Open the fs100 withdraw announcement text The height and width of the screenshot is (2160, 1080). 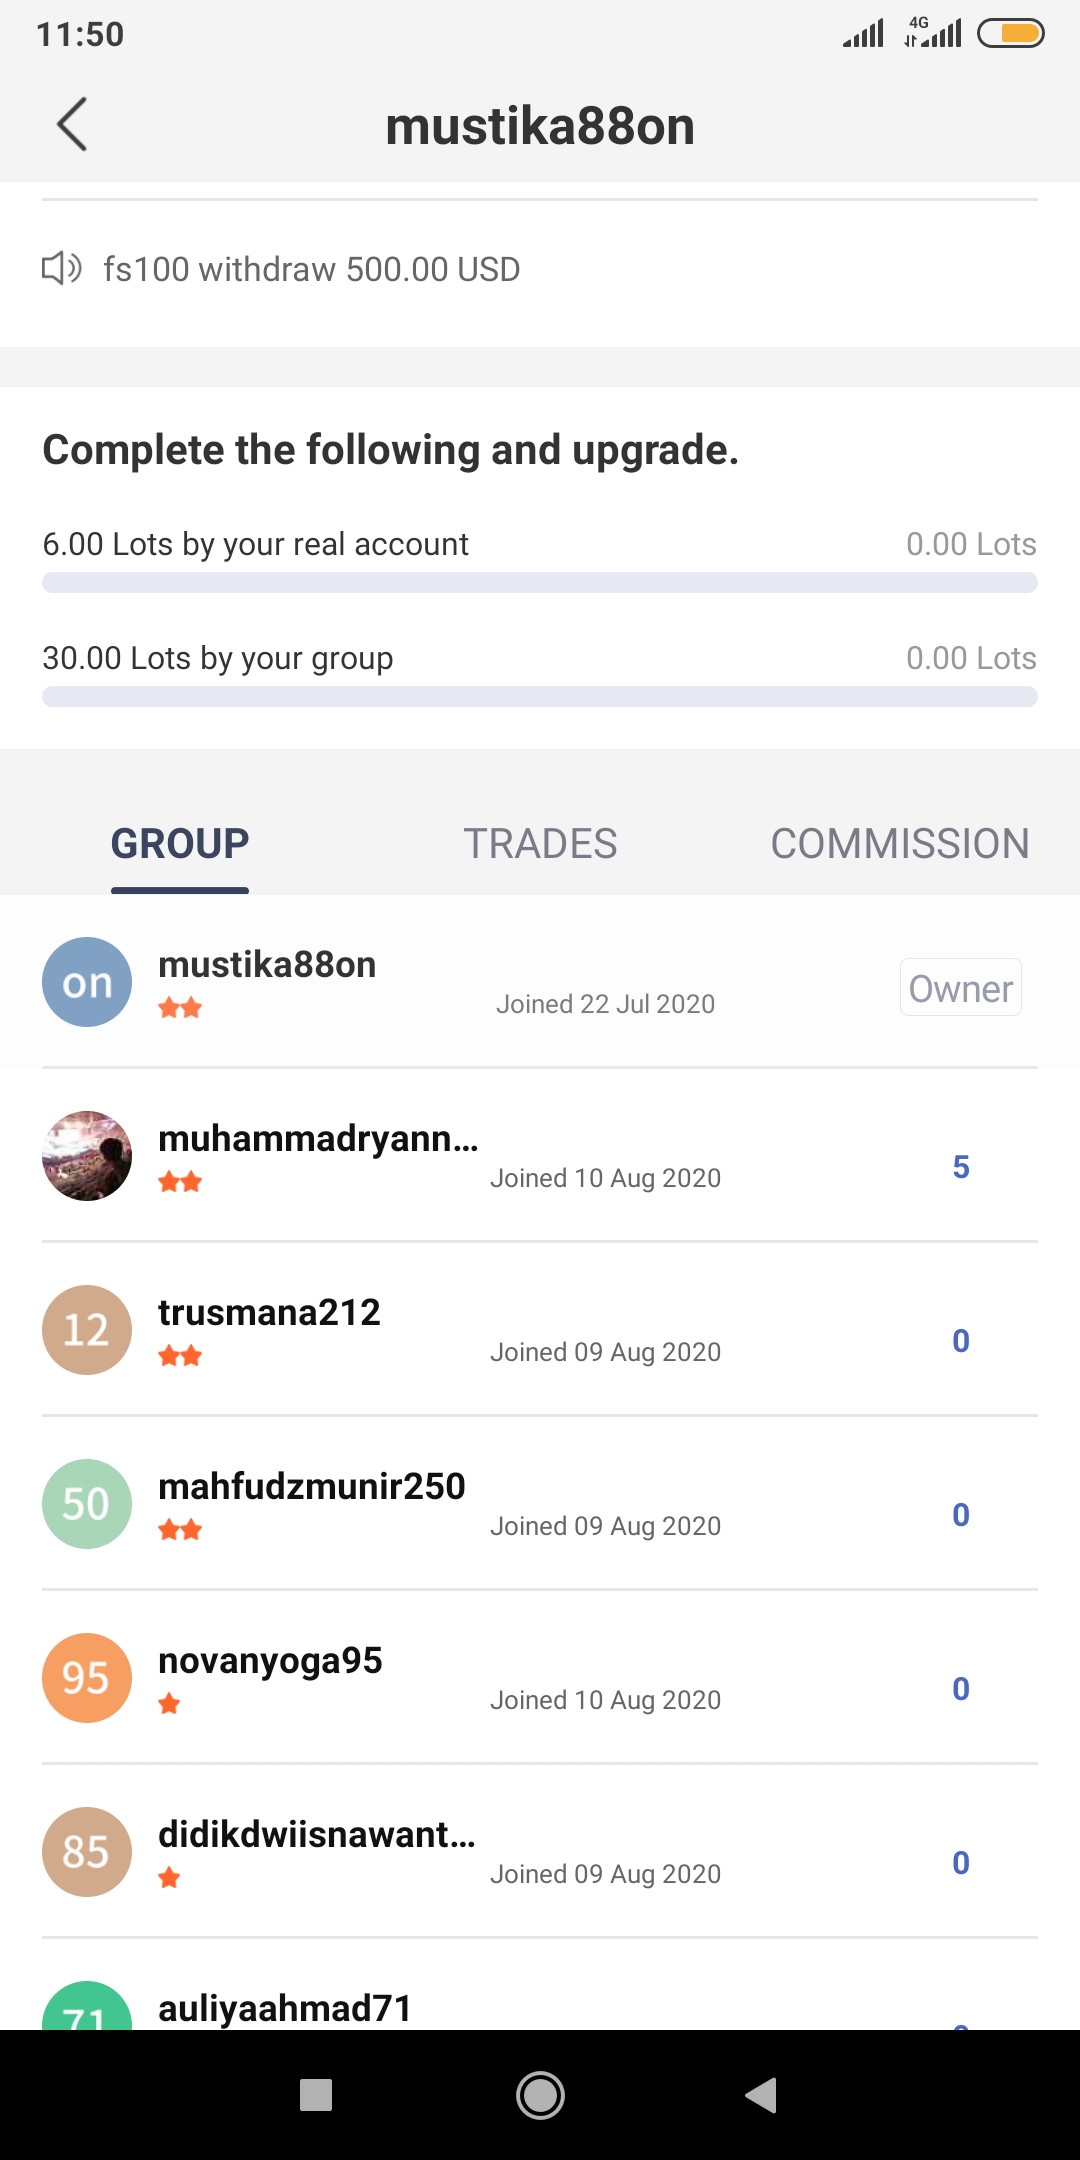click(x=312, y=269)
